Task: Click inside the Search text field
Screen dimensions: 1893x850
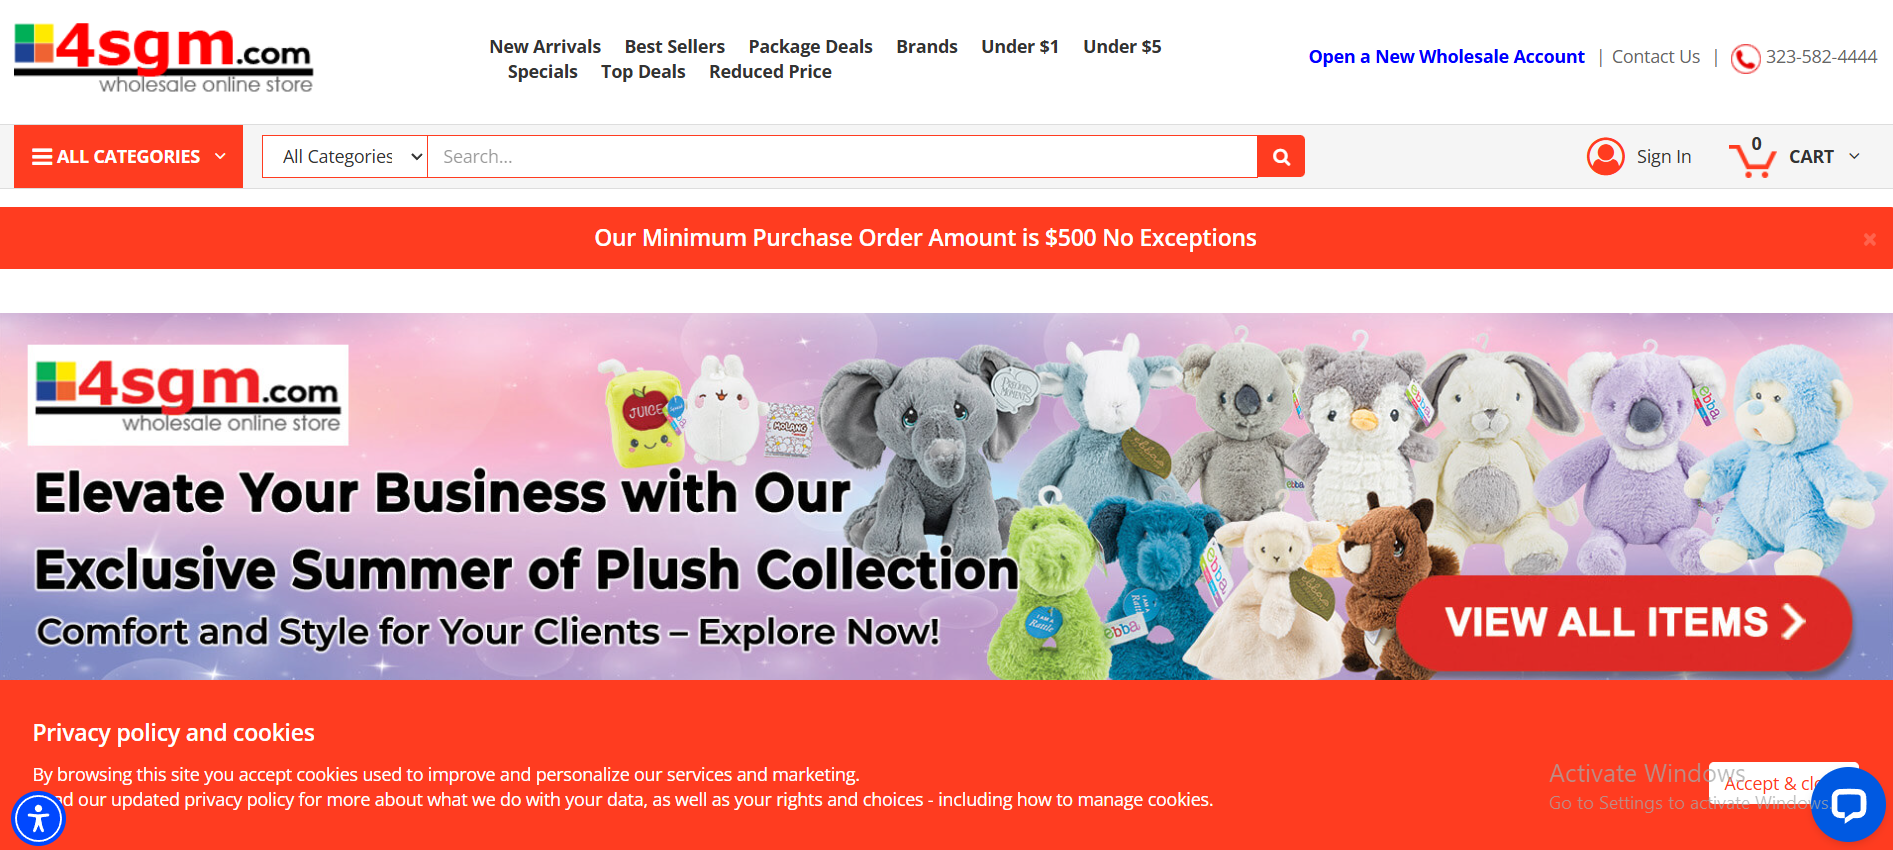Action: pos(842,157)
